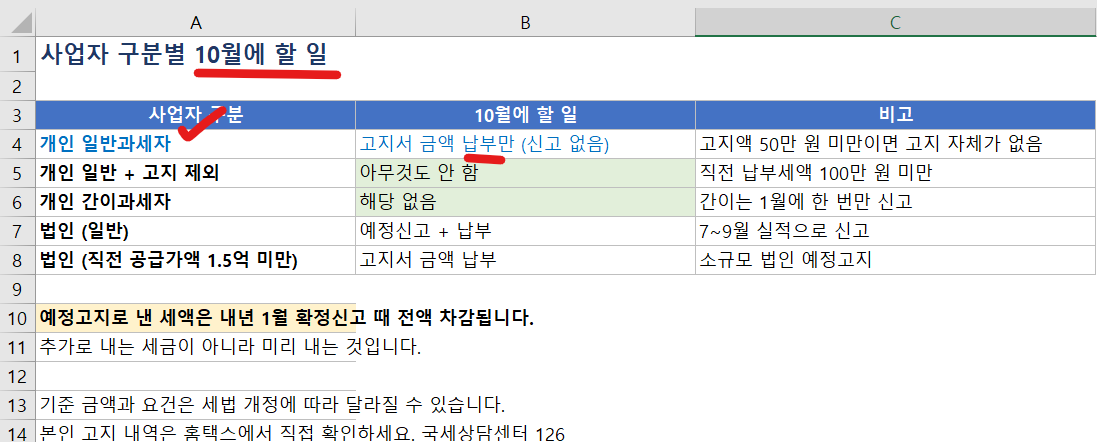Select cell '법인 (일반)'

point(195,231)
